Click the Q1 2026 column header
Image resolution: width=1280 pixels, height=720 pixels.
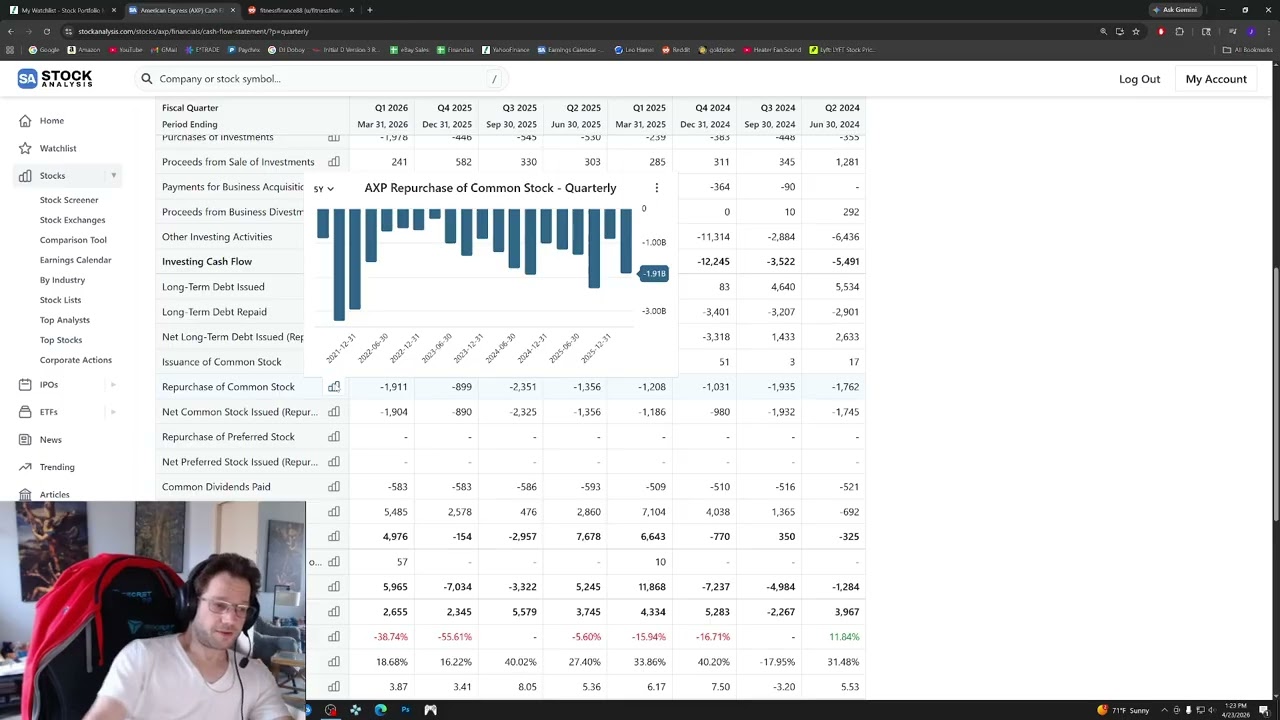coord(391,108)
